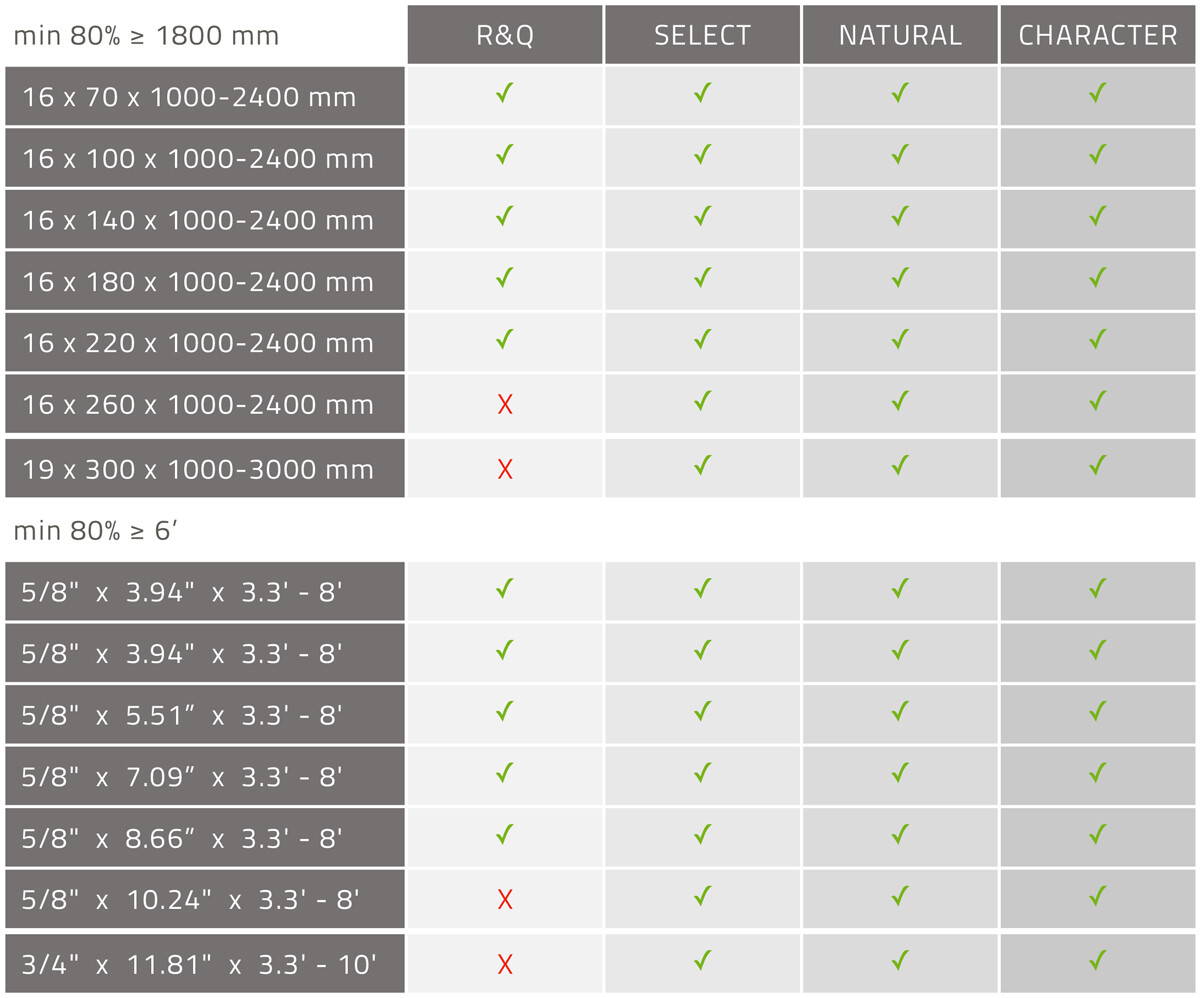This screenshot has height=998, width=1200.
Task: Click SELECT checkmark for 16 x 140 row
Action: [703, 216]
